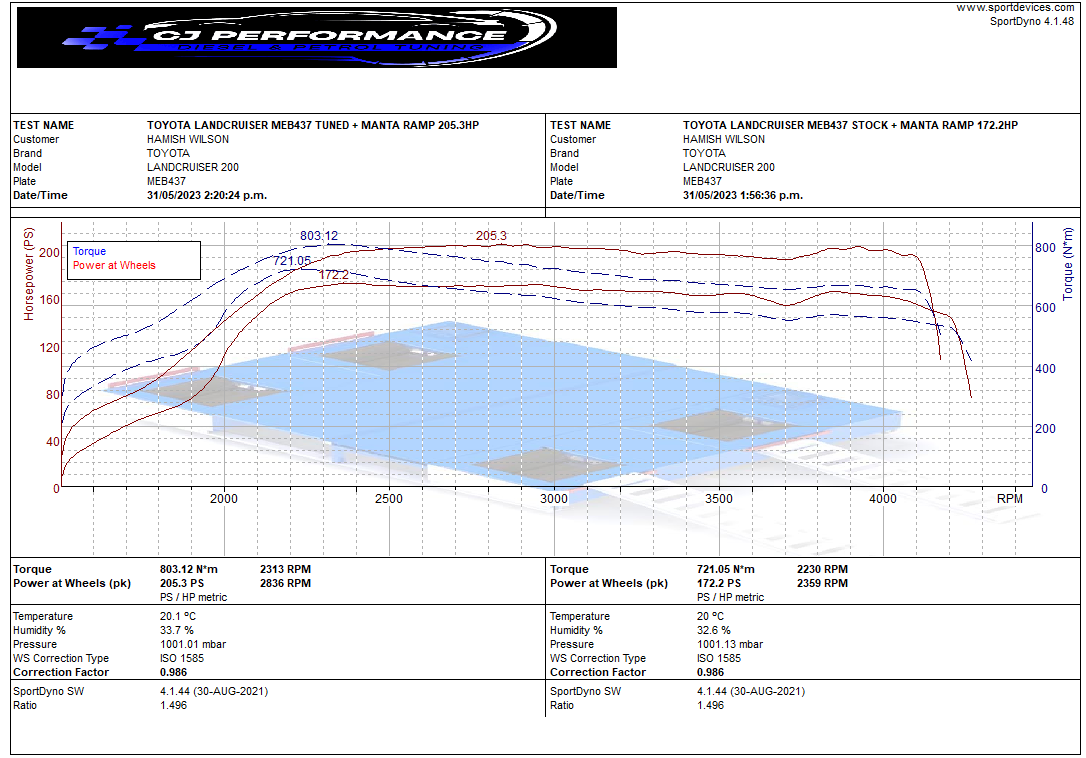Click the 2:20:24 p.m. date/time value
Image resolution: width=1086 pixels, height=758 pixels.
click(207, 195)
